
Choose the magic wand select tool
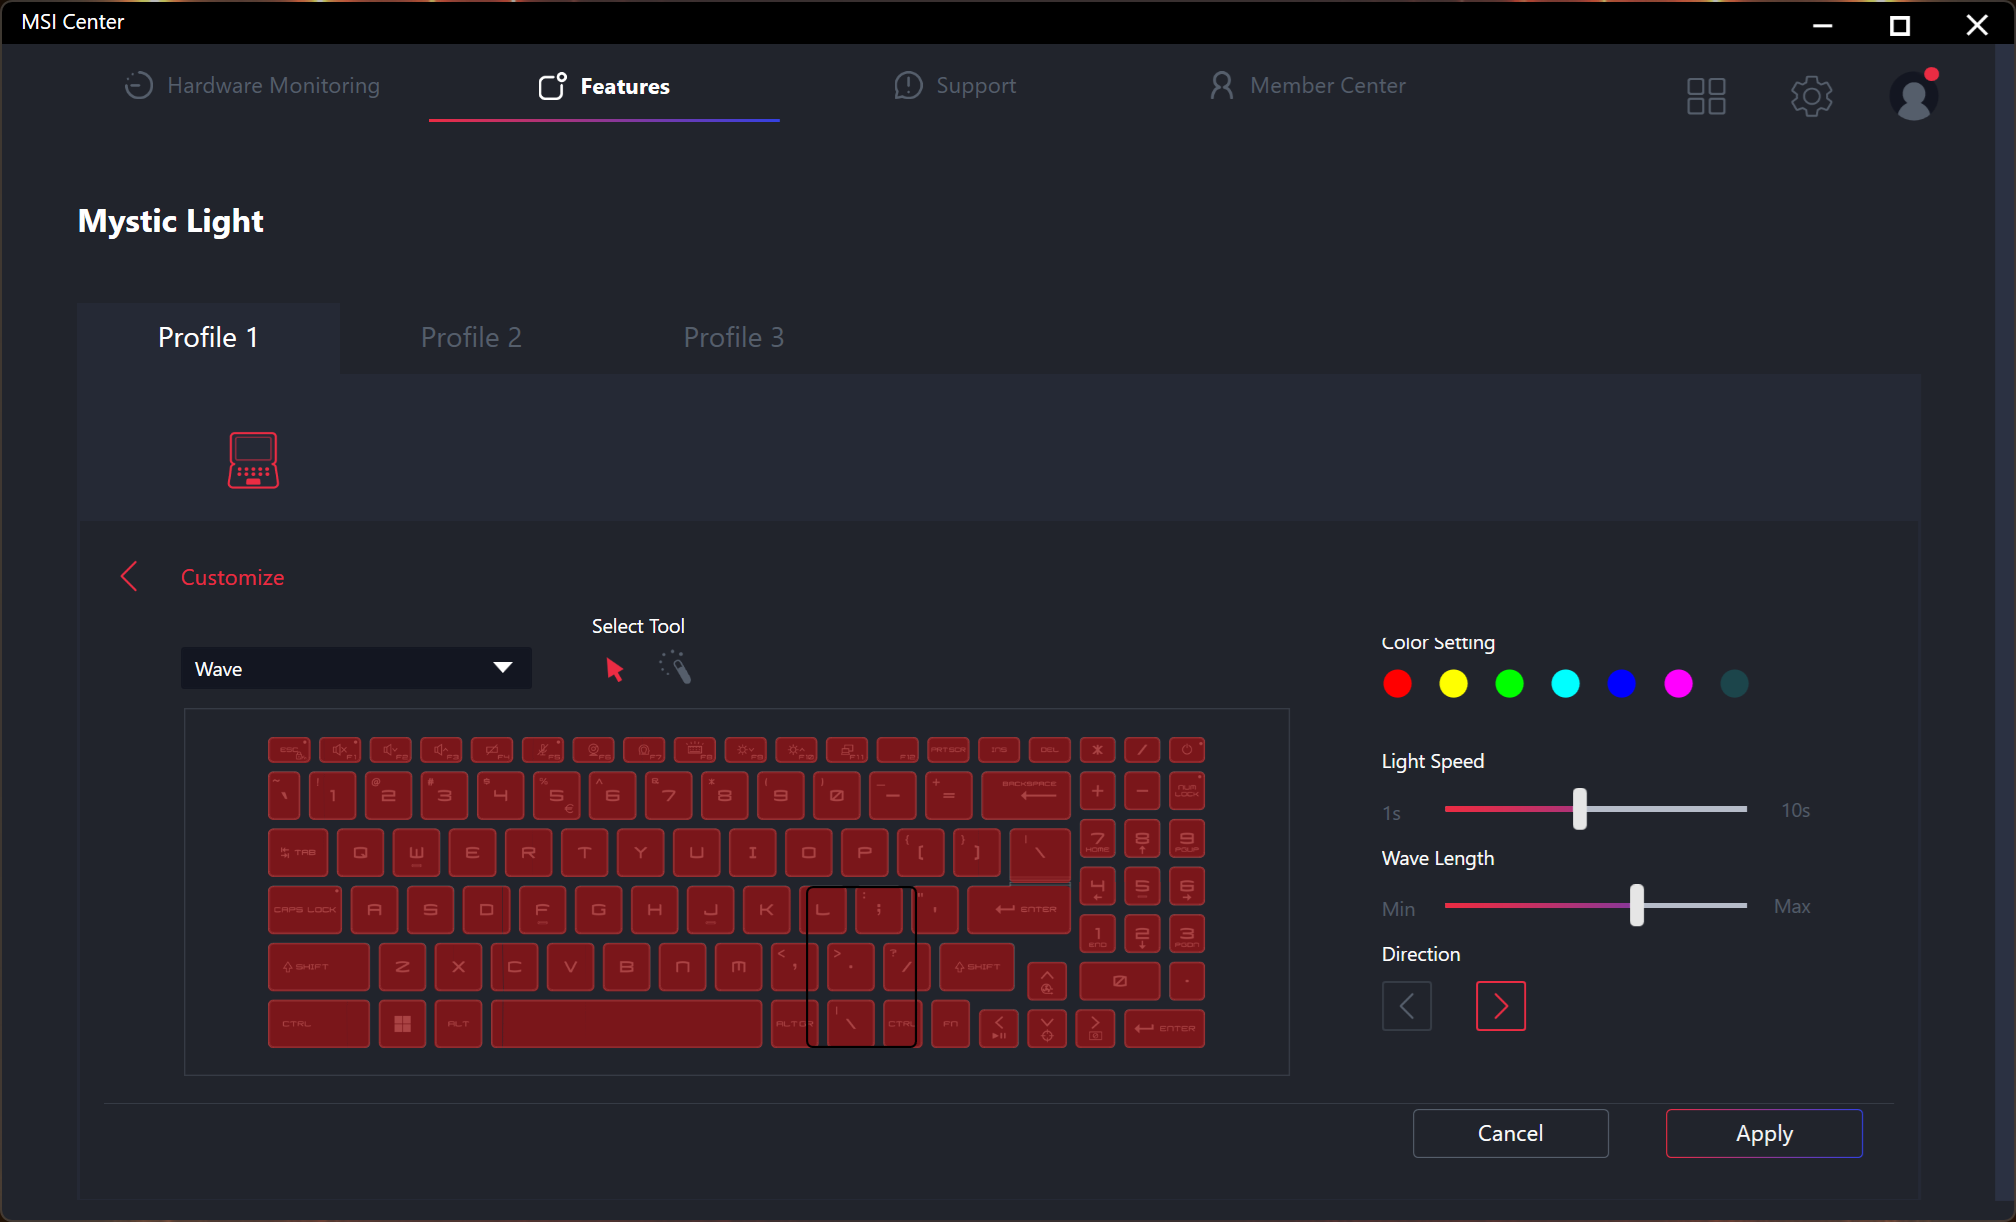(x=675, y=667)
